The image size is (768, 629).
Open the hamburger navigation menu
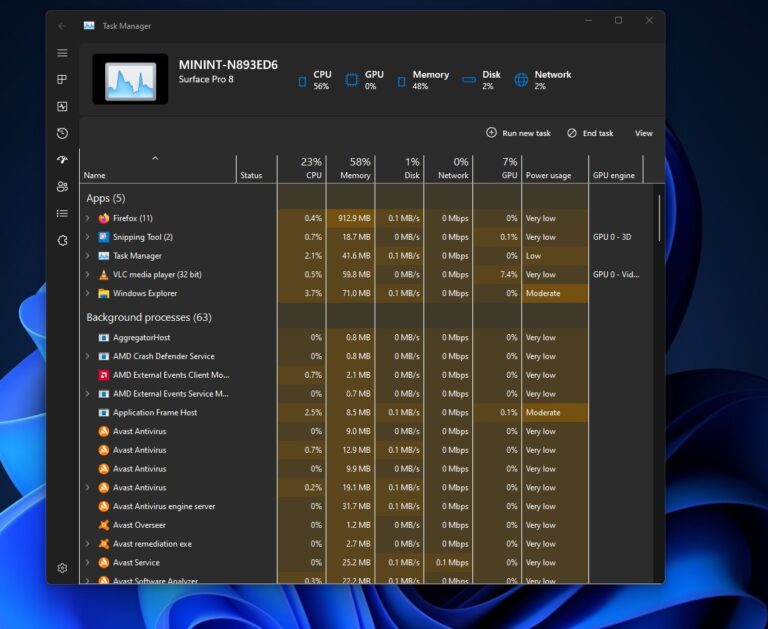(x=62, y=53)
